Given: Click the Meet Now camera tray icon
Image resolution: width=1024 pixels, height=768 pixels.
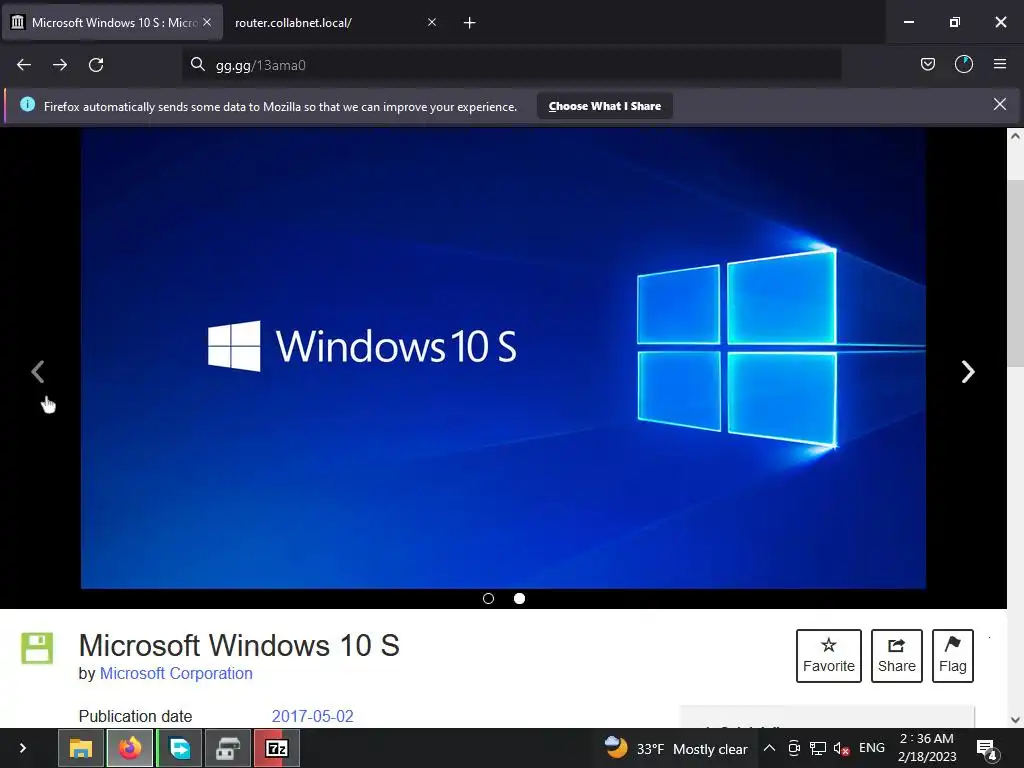Looking at the screenshot, I should (x=794, y=748).
